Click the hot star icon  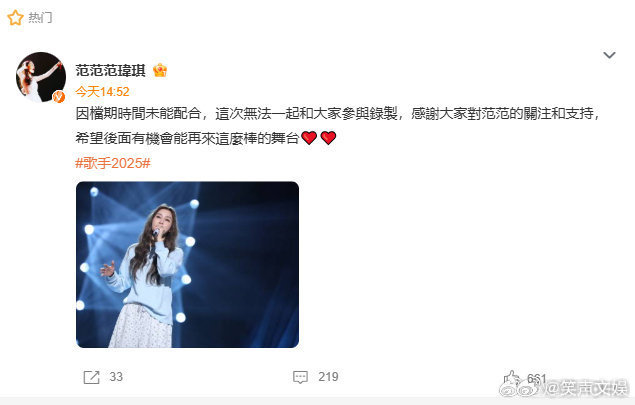(15, 18)
